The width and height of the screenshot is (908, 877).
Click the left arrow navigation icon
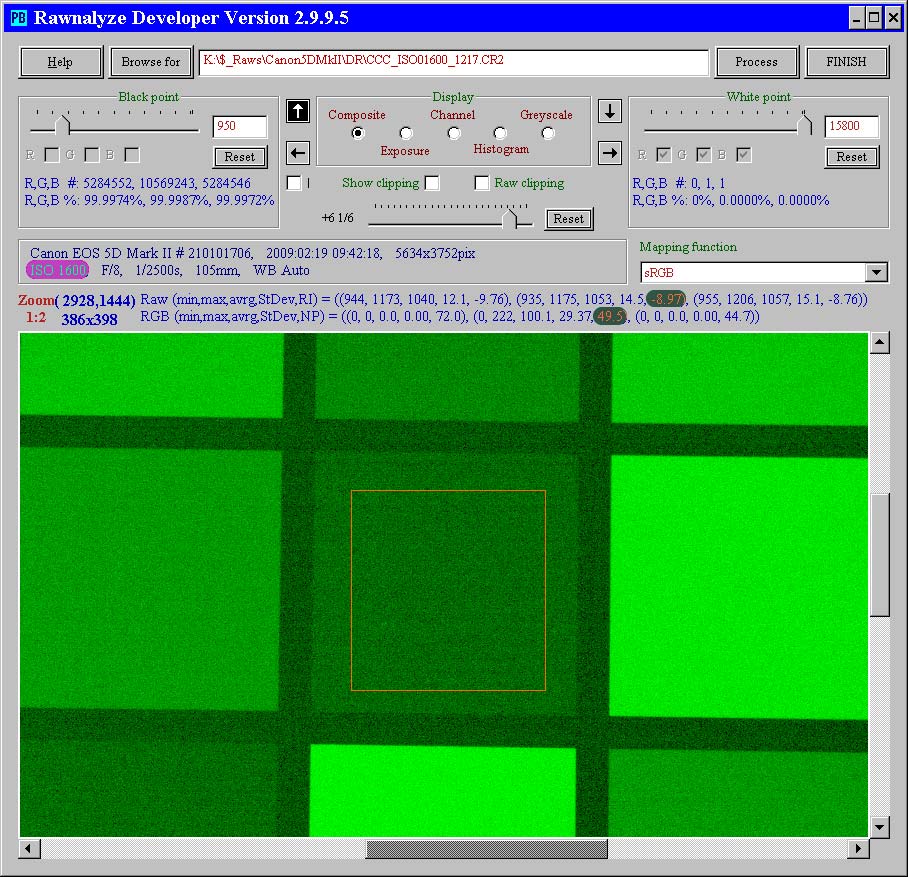pyautogui.click(x=297, y=153)
